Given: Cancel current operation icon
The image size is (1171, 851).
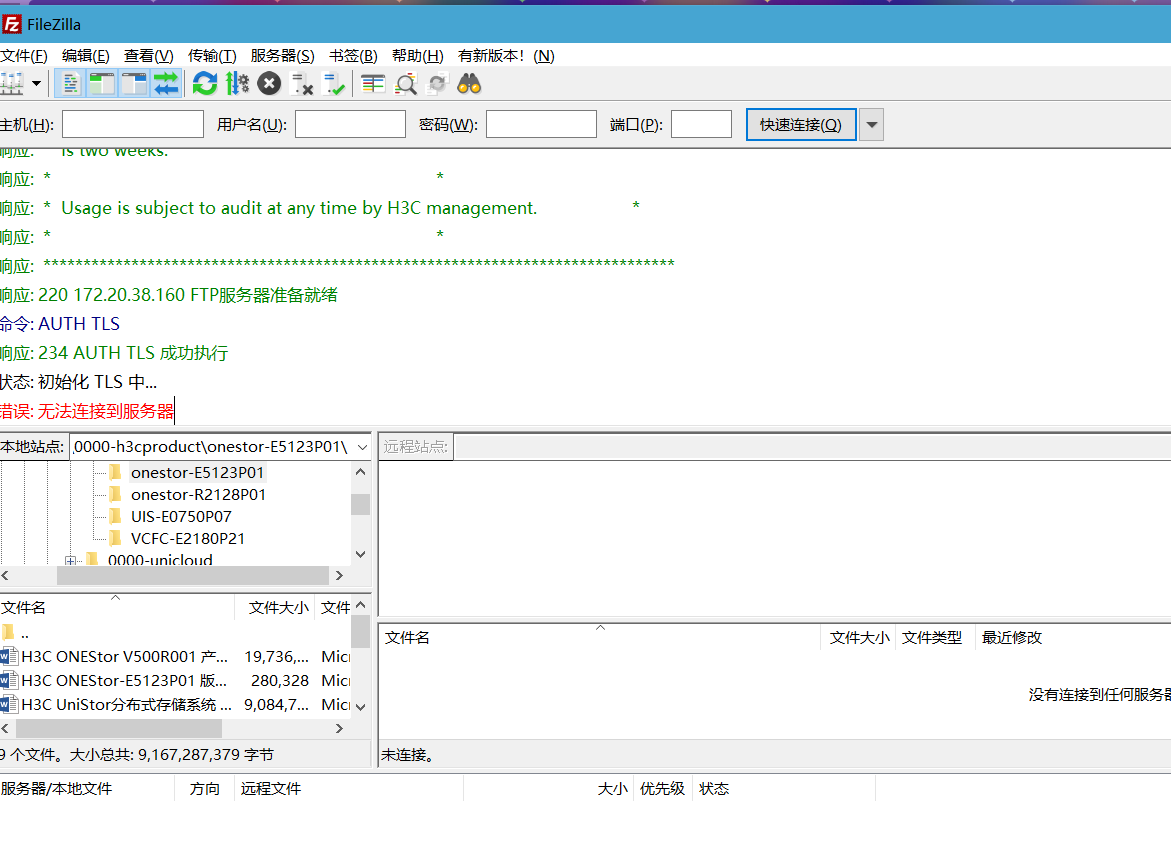Looking at the screenshot, I should (x=269, y=84).
